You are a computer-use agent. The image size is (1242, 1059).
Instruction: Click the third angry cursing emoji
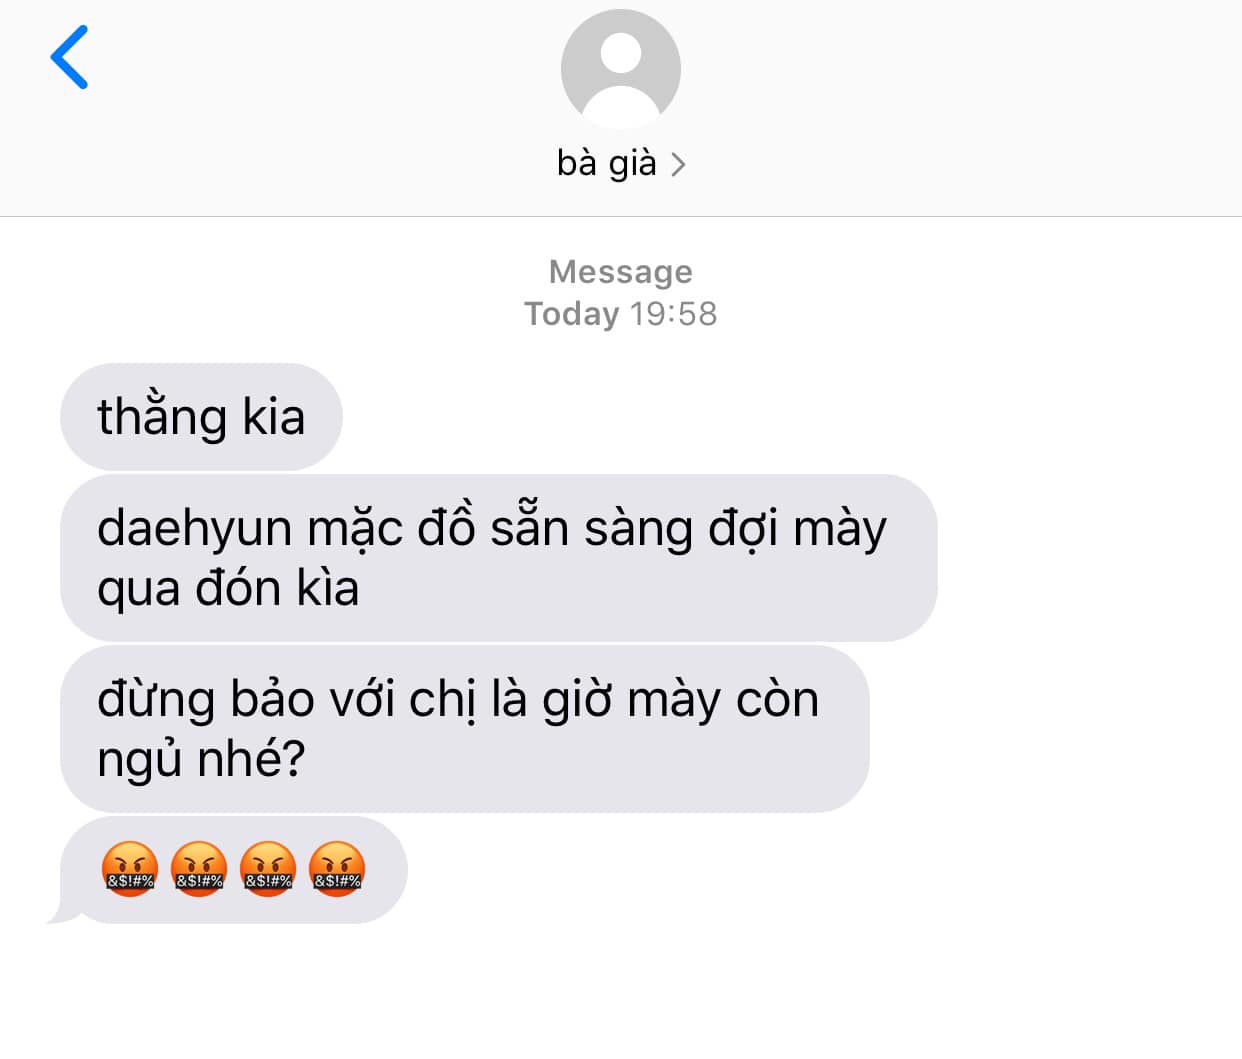coord(268,869)
